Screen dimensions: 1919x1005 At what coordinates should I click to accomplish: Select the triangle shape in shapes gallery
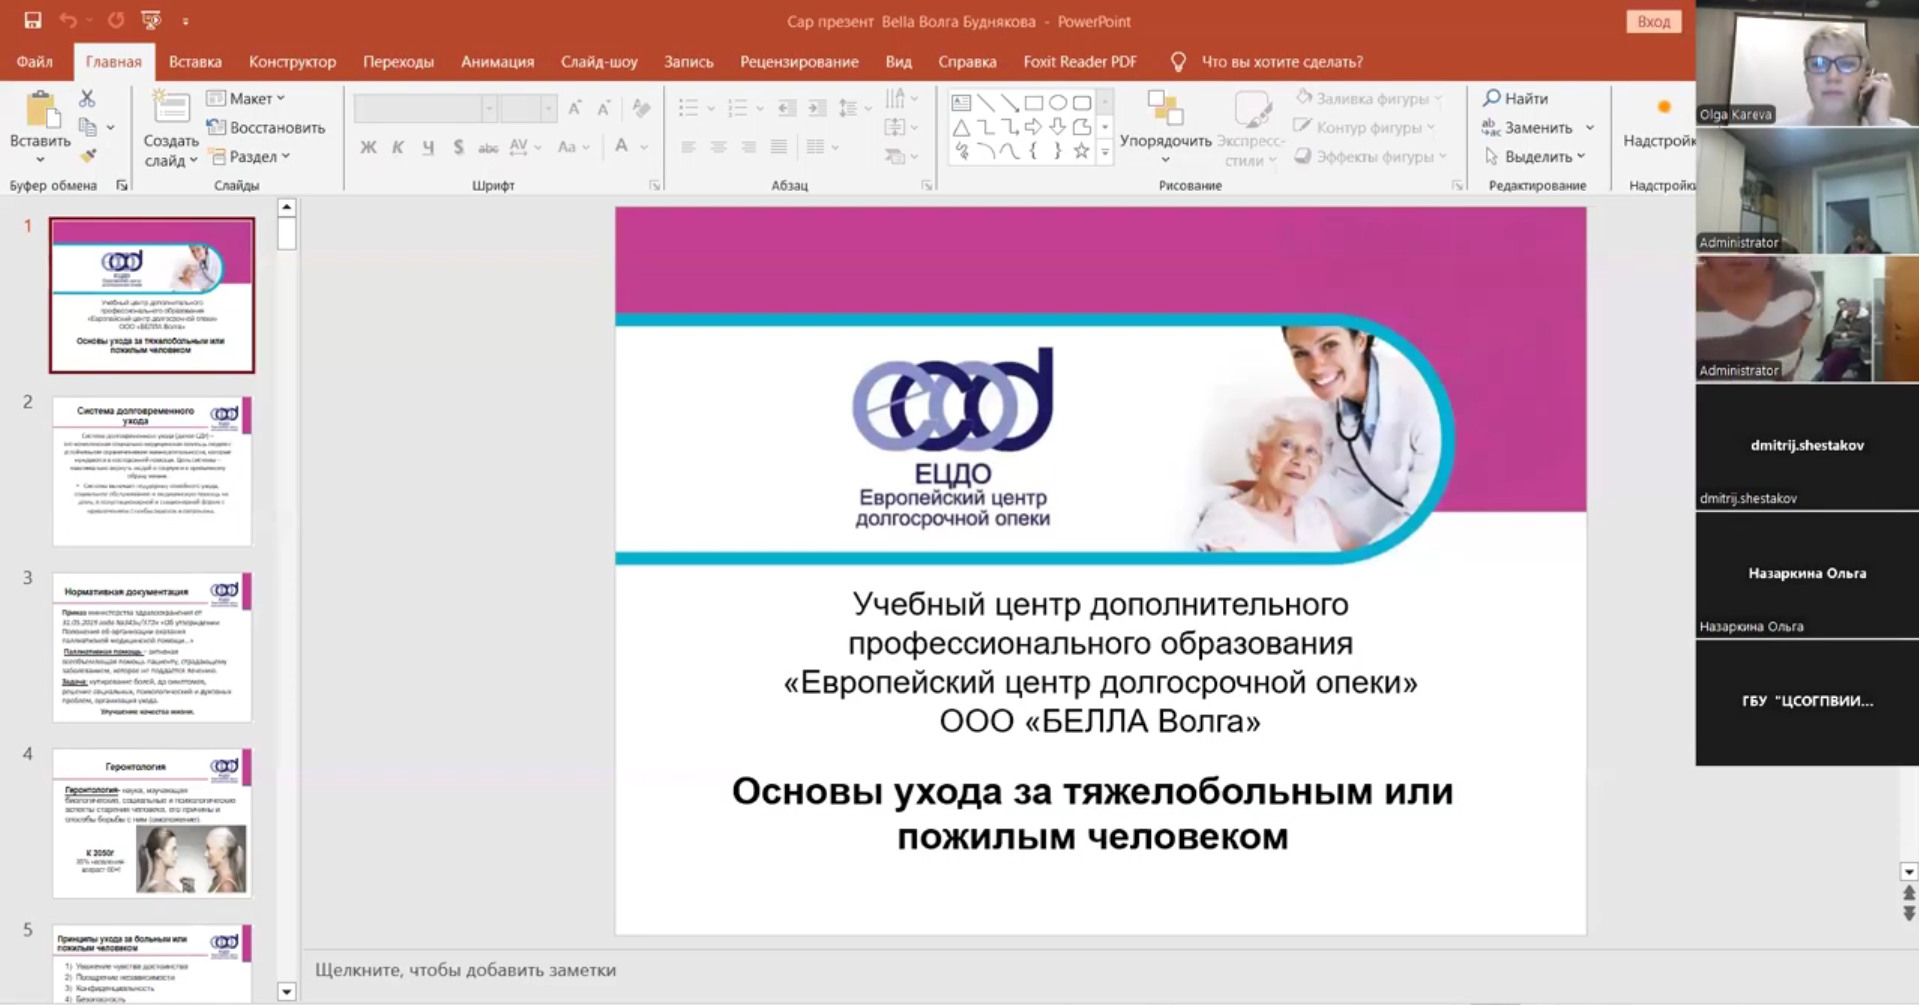(x=961, y=127)
